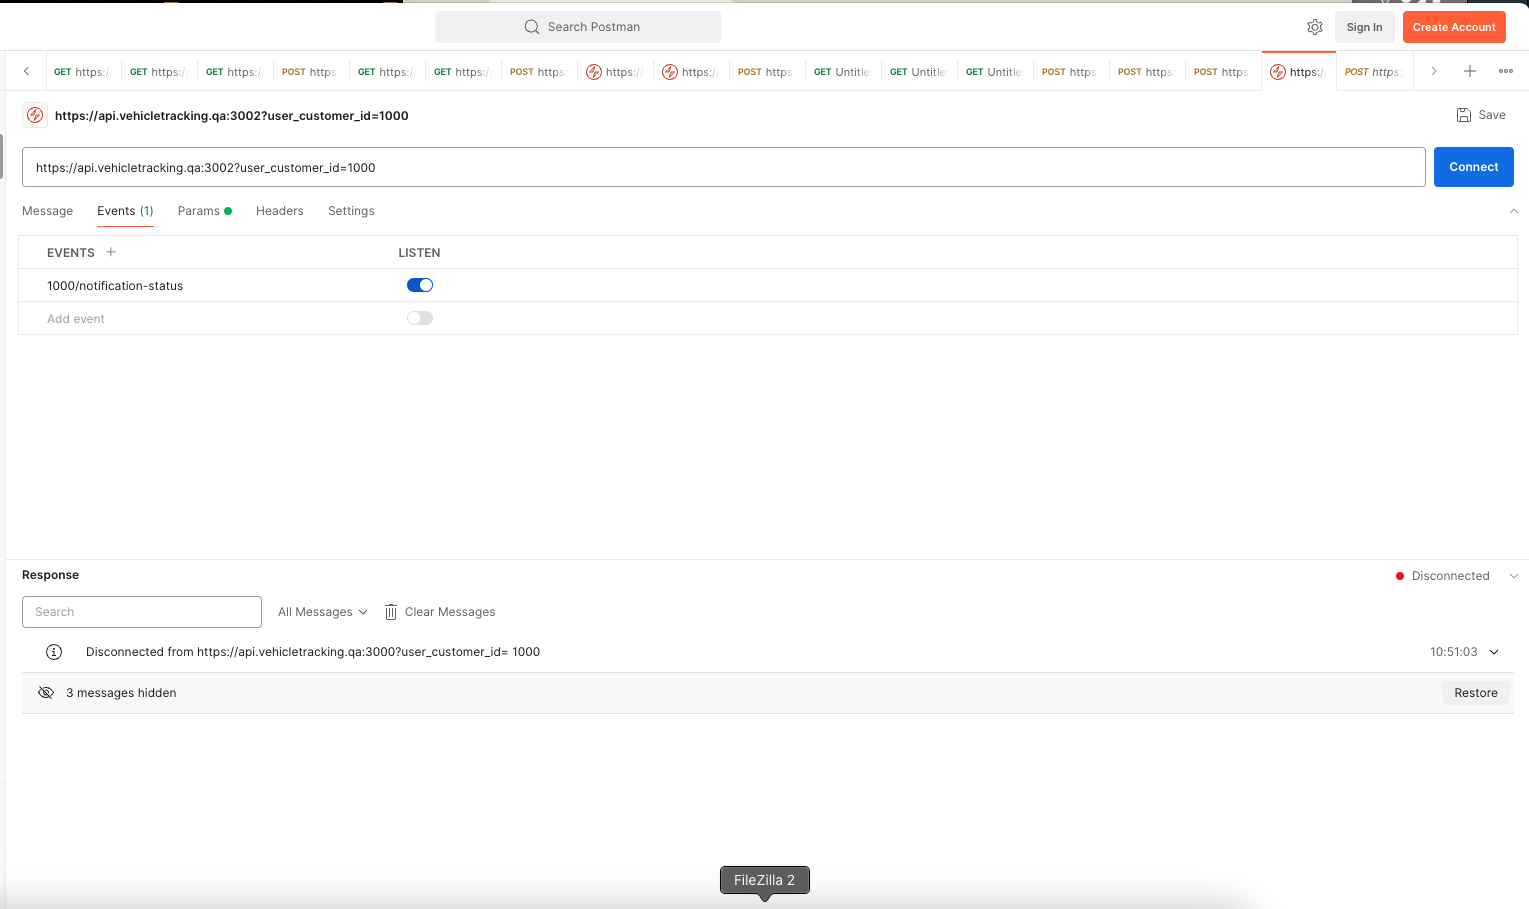Open the Message tab
This screenshot has width=1529, height=909.
[48, 211]
